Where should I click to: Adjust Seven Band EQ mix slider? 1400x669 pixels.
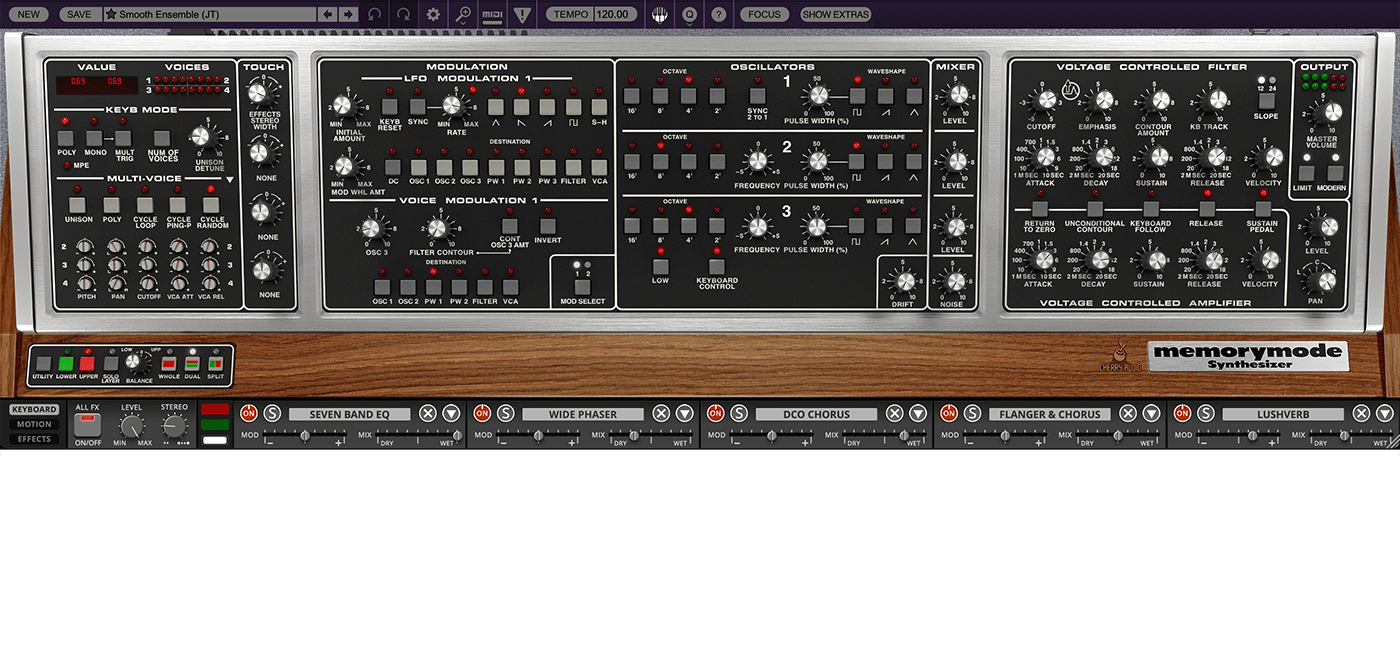(419, 435)
